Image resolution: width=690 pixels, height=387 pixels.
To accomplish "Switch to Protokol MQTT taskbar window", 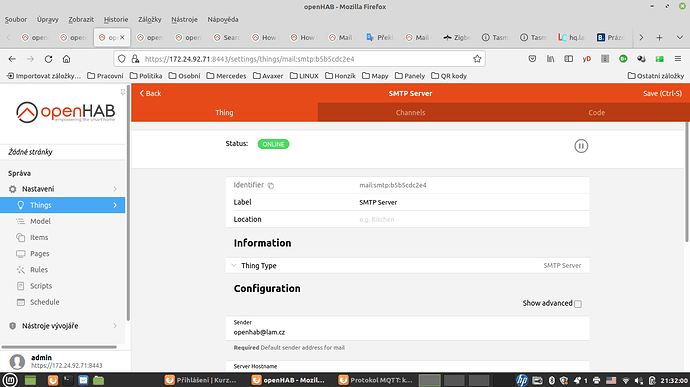I will (x=375, y=380).
